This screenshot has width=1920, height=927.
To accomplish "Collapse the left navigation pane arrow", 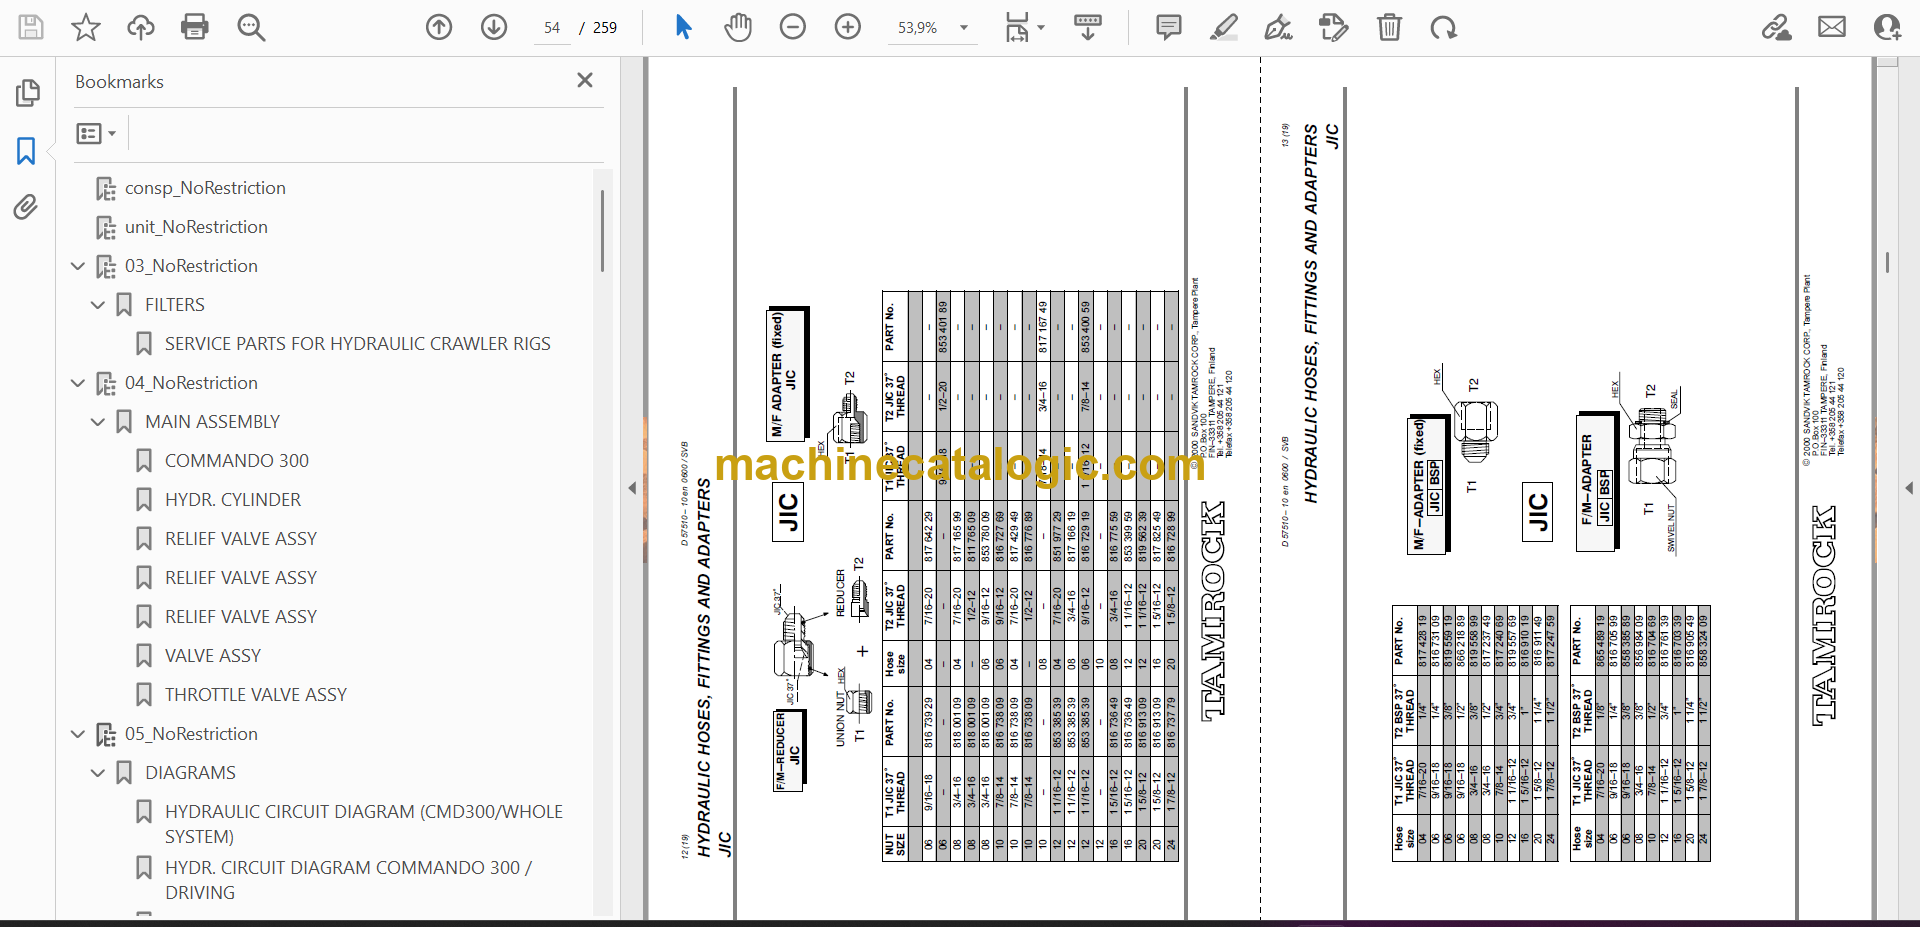I will click(x=632, y=488).
